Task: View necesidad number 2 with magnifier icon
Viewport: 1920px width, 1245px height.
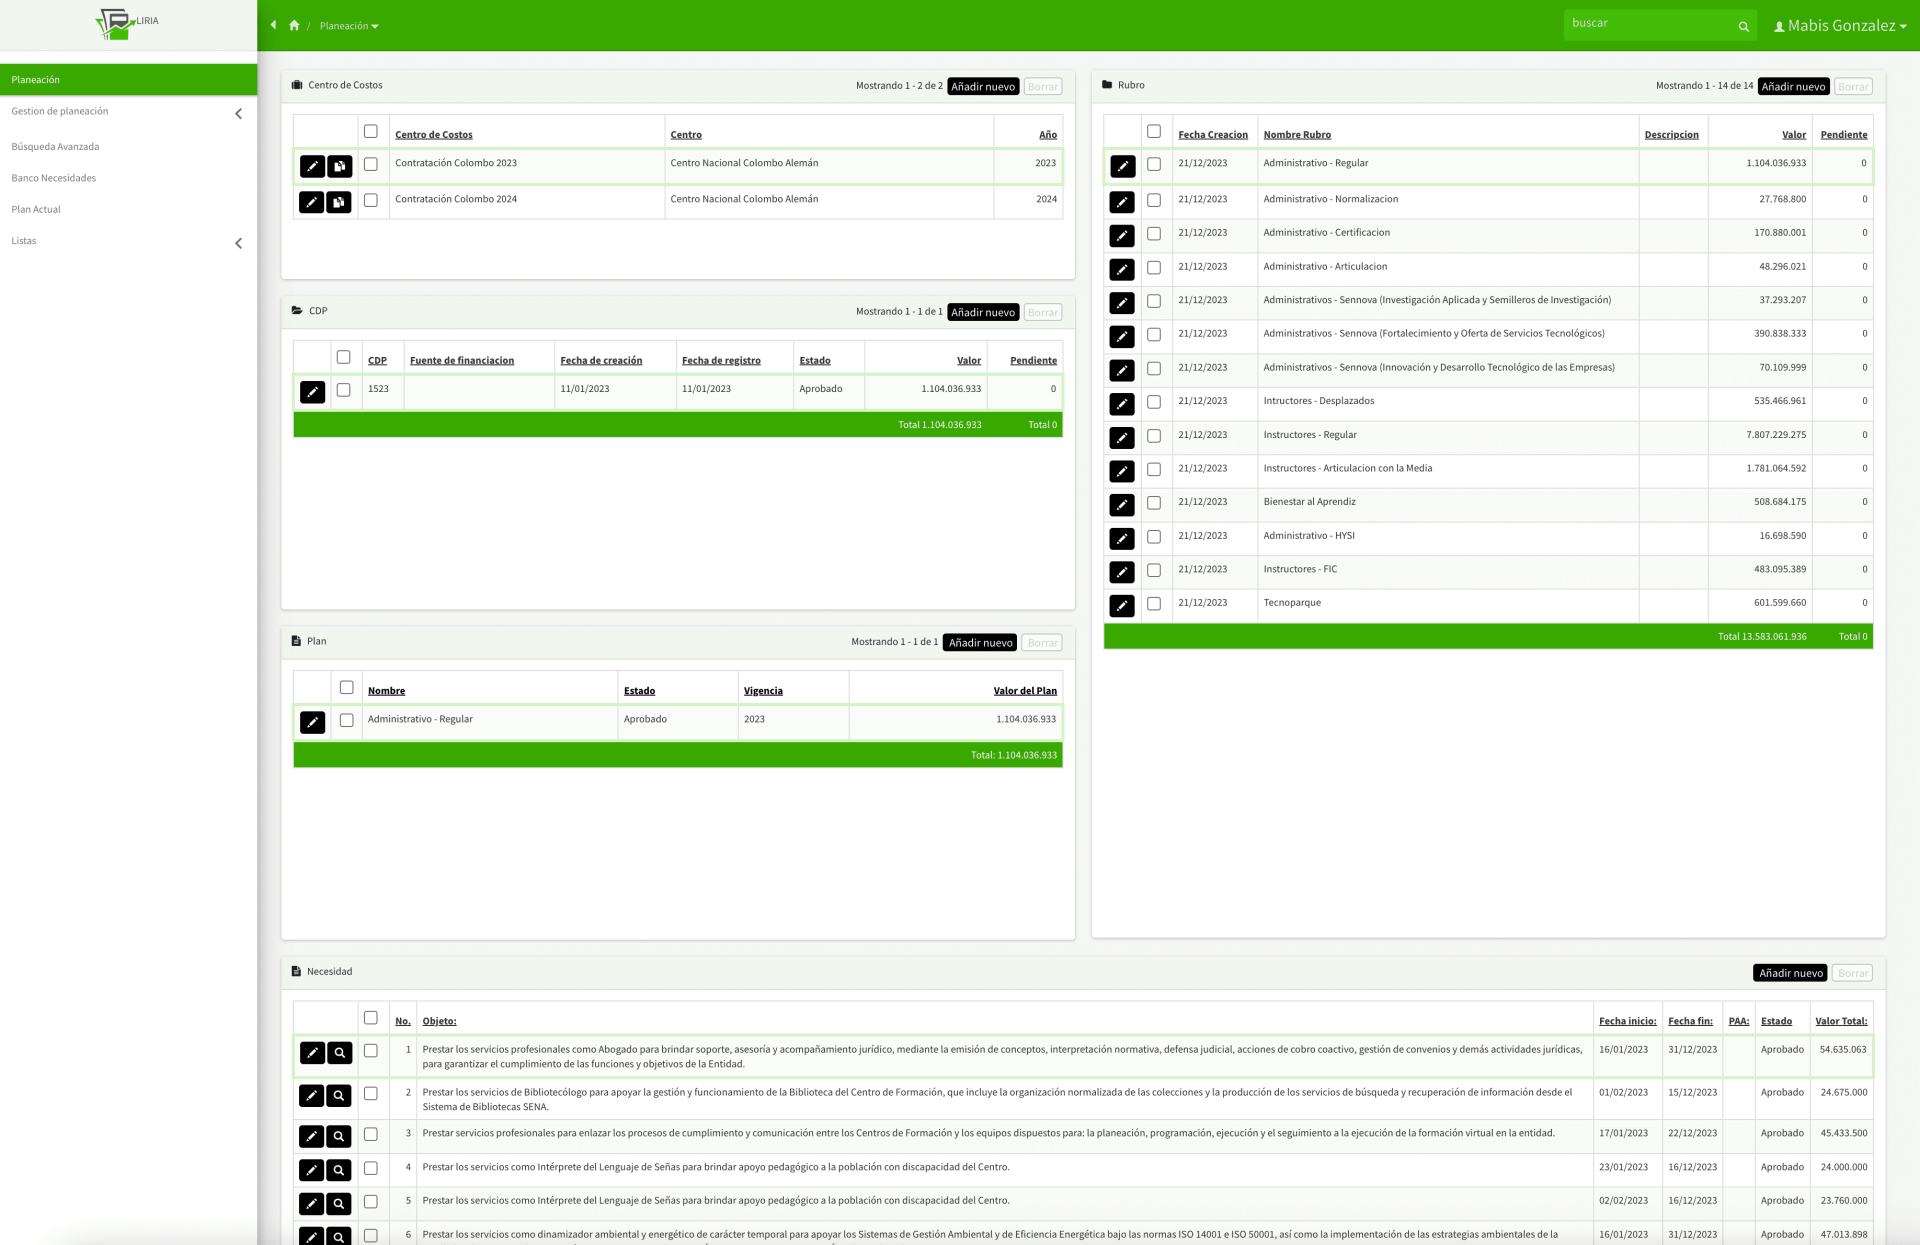Action: 339,1095
